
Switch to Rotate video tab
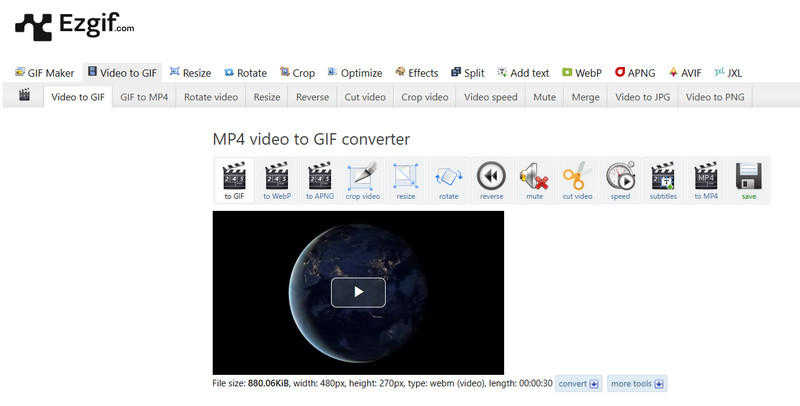tap(211, 97)
